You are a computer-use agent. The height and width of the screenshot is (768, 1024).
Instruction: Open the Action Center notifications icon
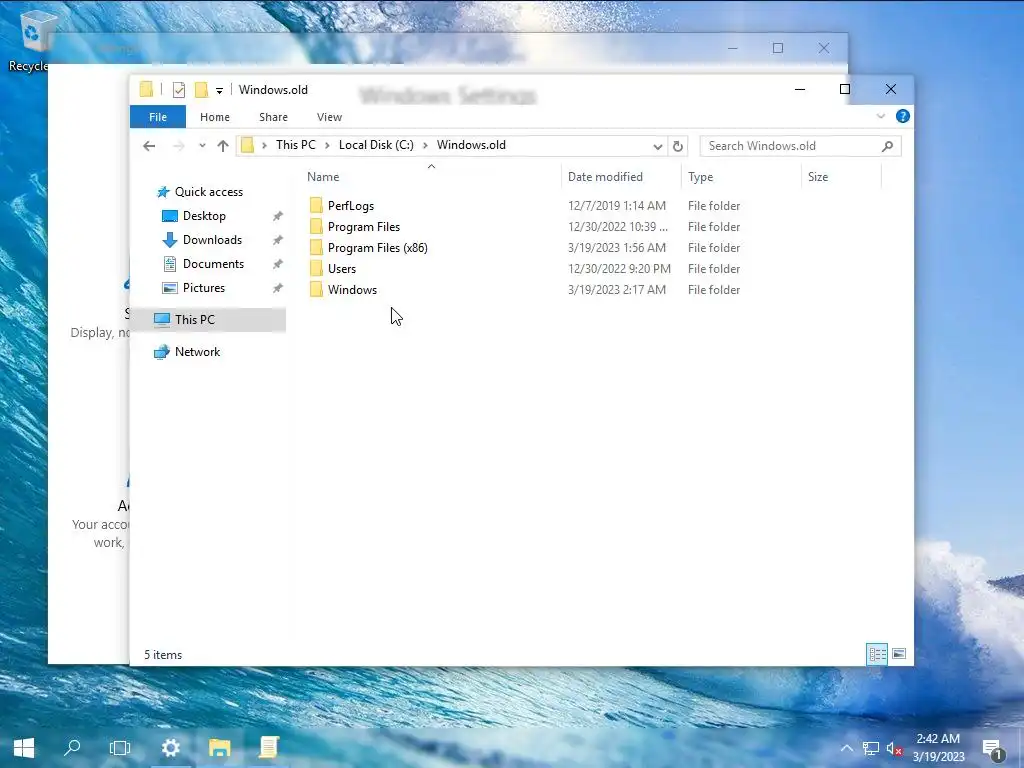tap(993, 748)
